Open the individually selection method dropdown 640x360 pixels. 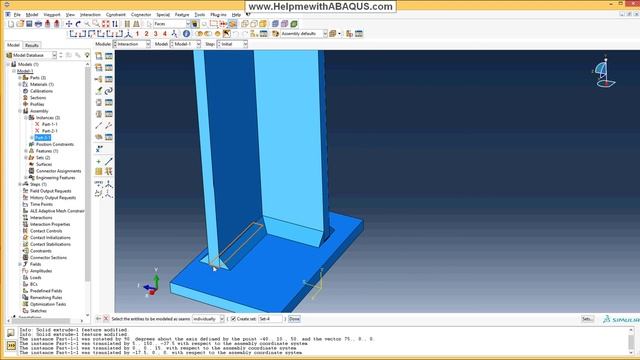coord(208,319)
